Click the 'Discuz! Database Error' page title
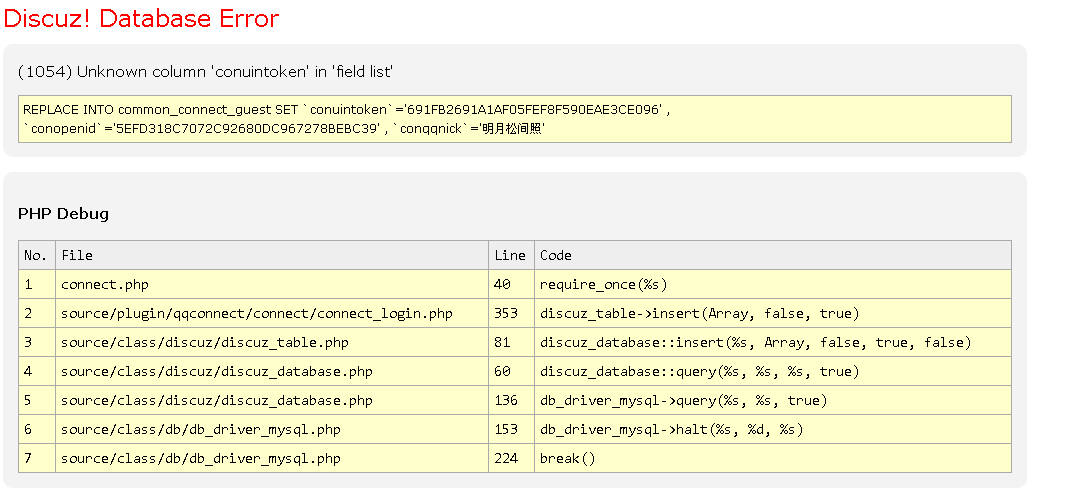The height and width of the screenshot is (500, 1077). (x=142, y=19)
